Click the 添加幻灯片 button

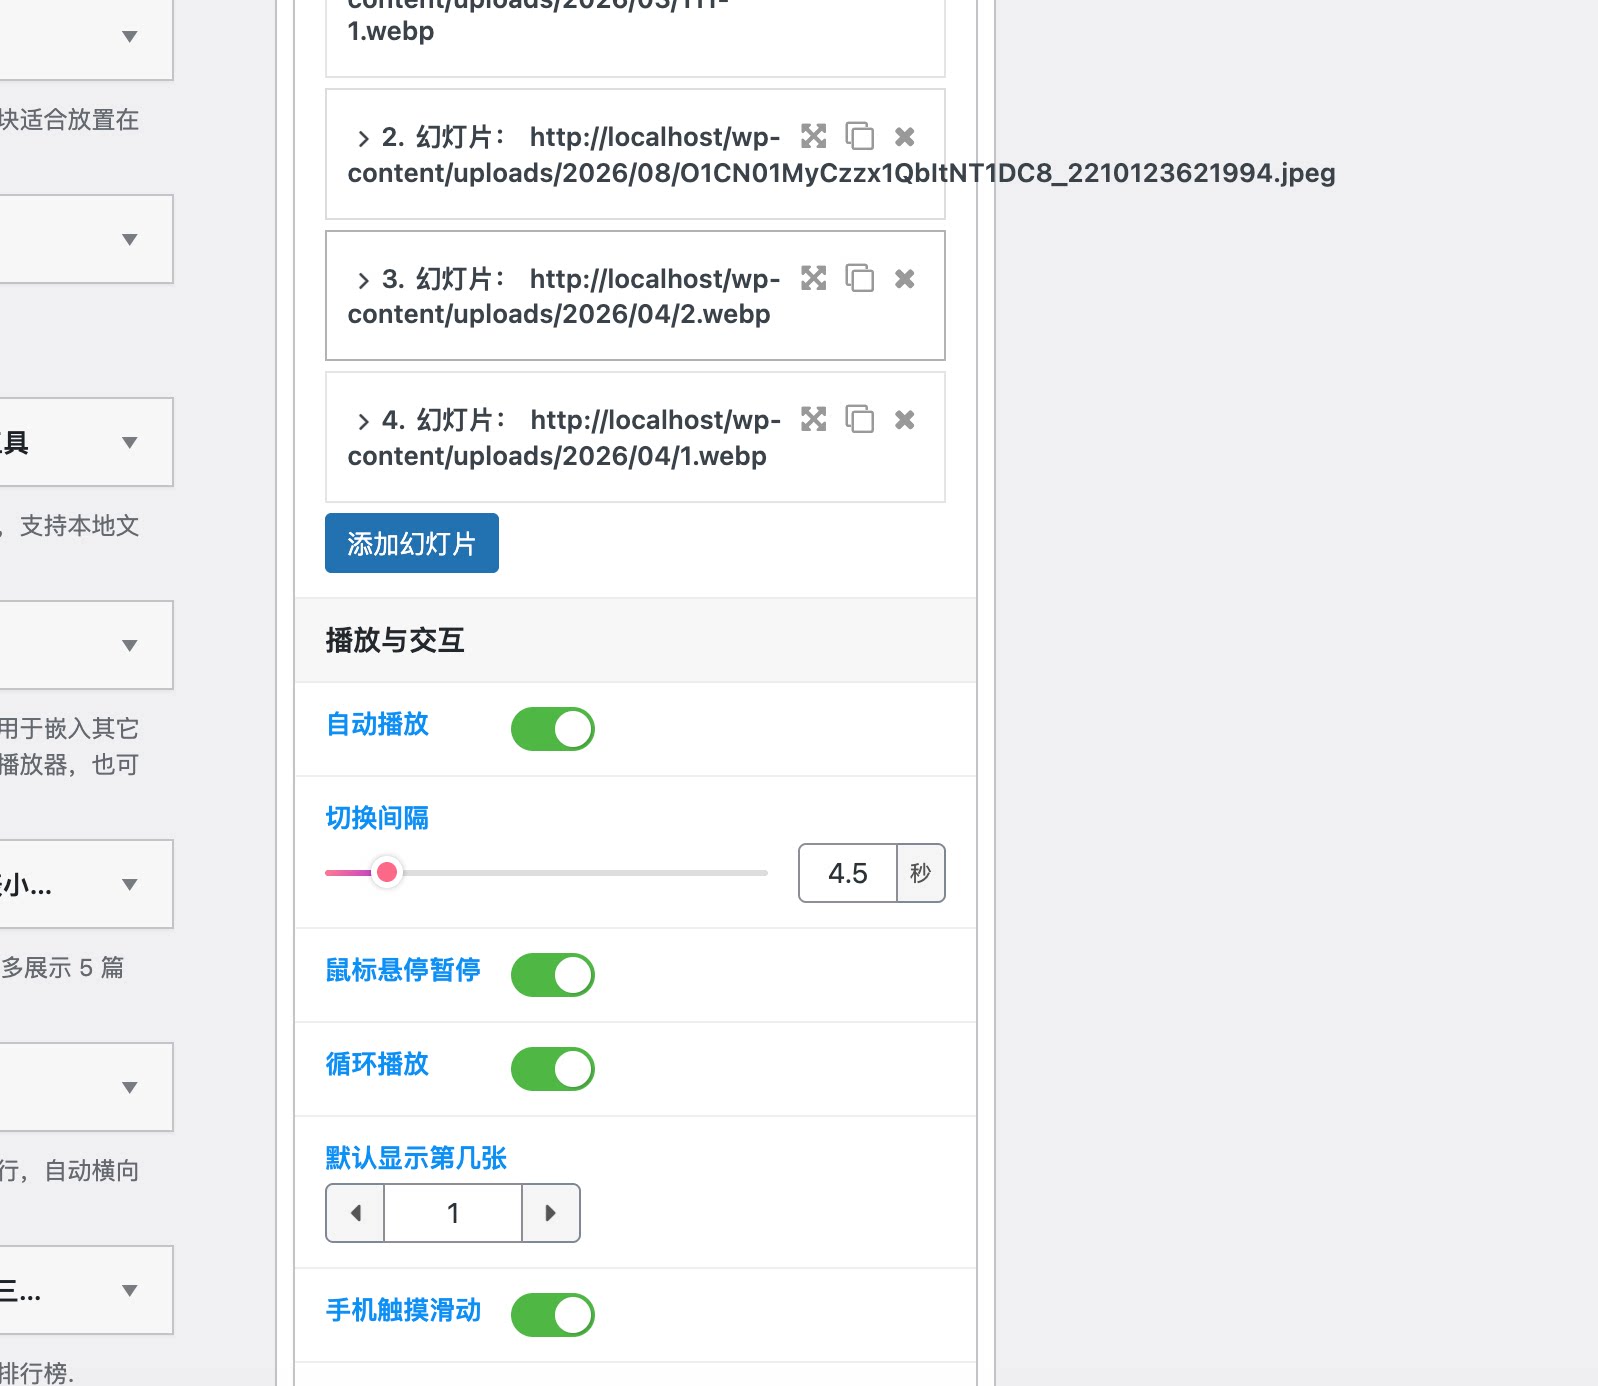412,543
